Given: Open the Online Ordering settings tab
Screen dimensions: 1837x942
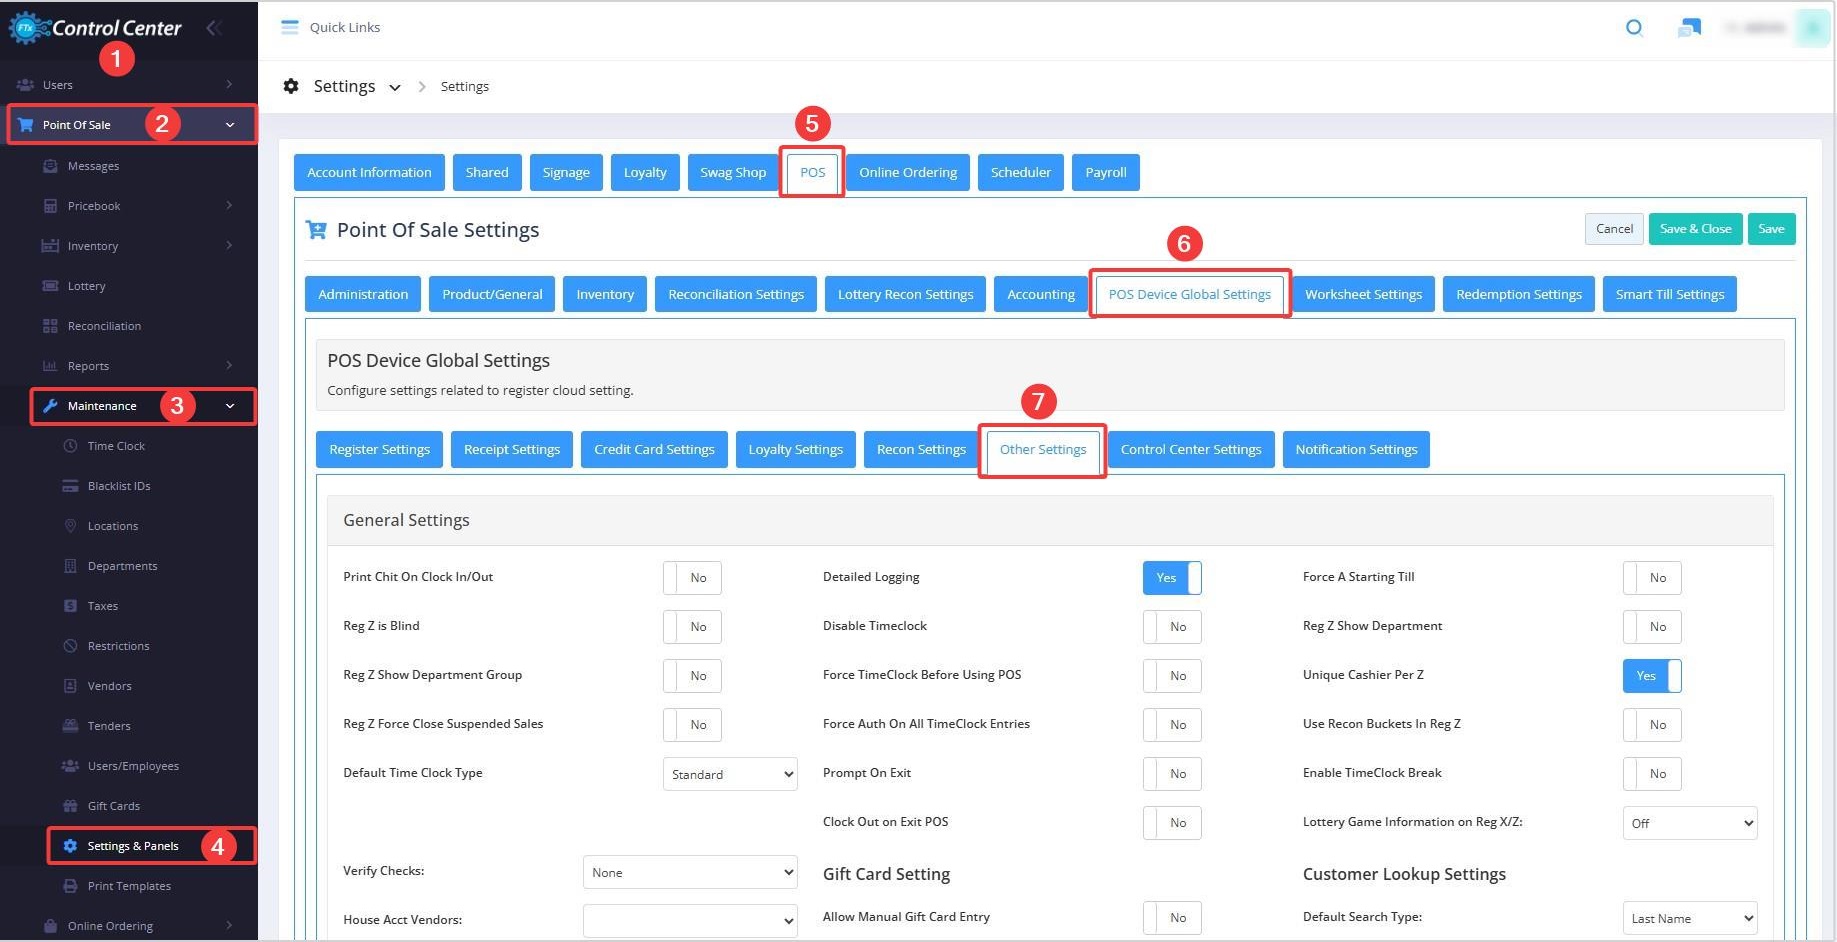Looking at the screenshot, I should 907,173.
